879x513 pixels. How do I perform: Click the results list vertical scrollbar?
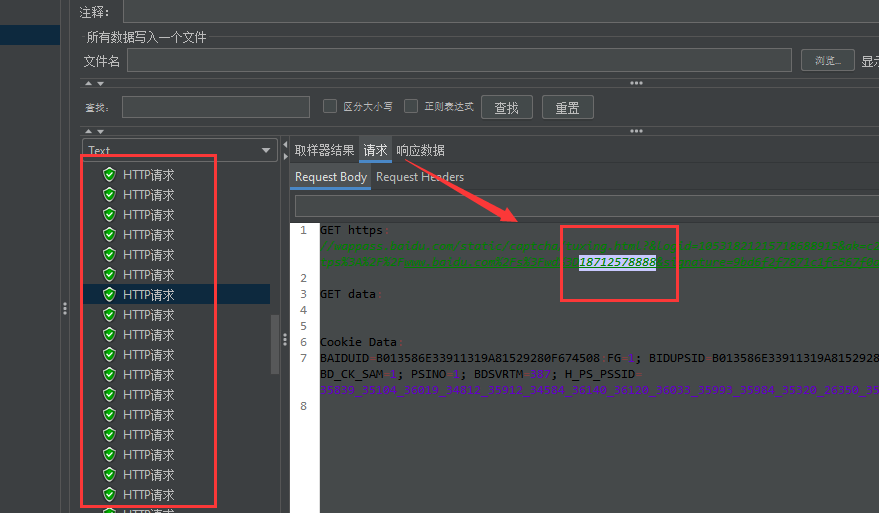(275, 344)
